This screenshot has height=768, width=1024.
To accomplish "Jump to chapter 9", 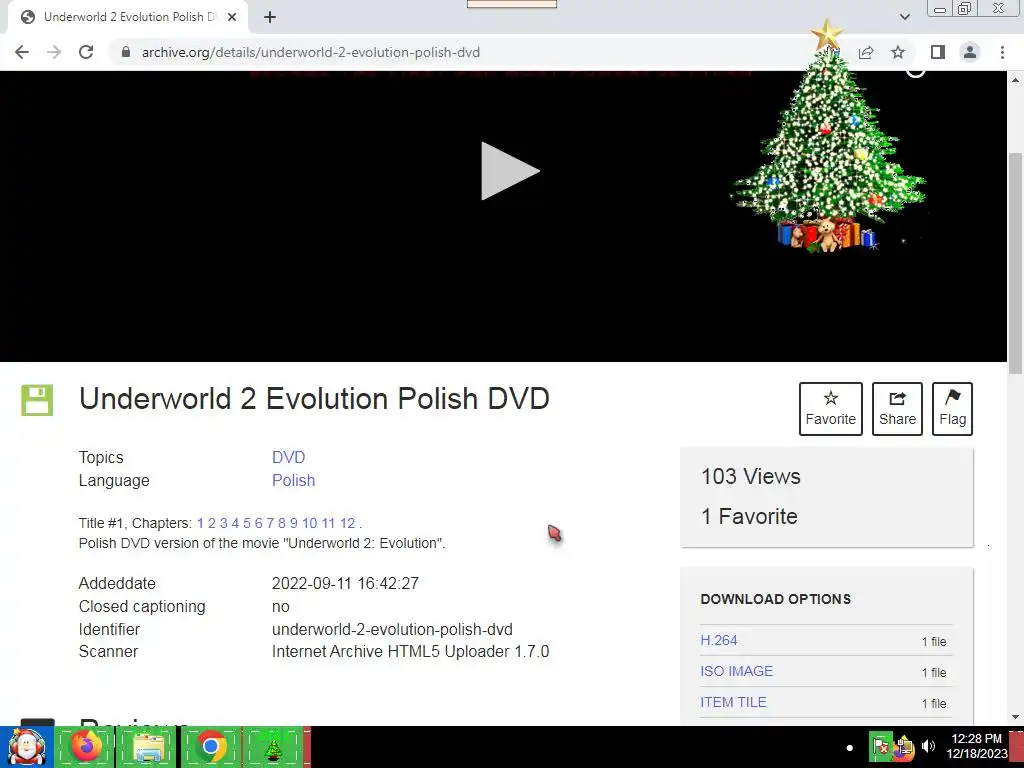I will coord(293,523).
